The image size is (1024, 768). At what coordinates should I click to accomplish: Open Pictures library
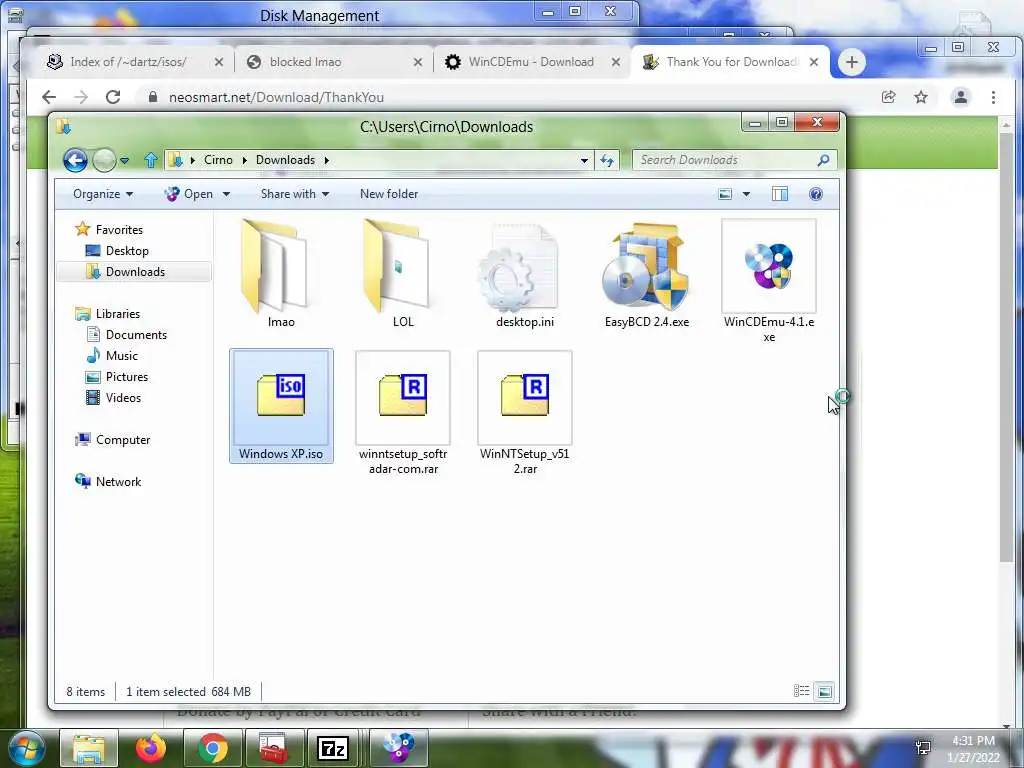126,377
